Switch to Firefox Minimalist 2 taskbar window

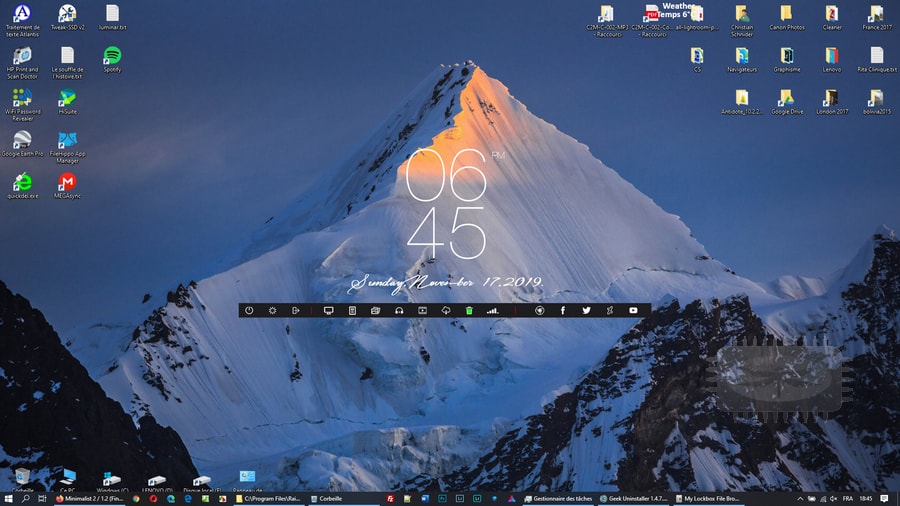pyautogui.click(x=90, y=499)
